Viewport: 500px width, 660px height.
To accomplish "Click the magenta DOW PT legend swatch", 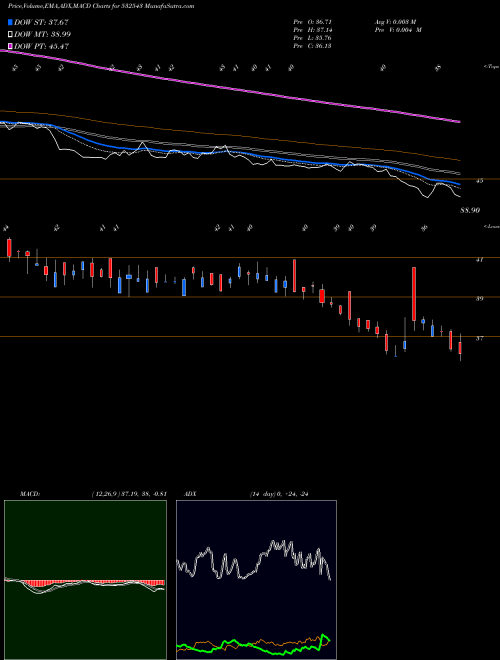I will (x=10, y=46).
